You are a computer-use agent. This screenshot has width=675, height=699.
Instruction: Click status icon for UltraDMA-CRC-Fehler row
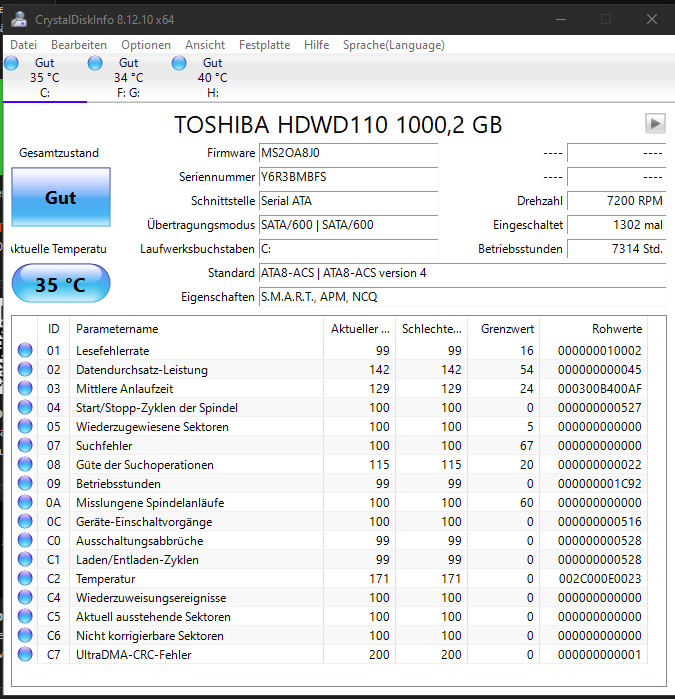25,654
